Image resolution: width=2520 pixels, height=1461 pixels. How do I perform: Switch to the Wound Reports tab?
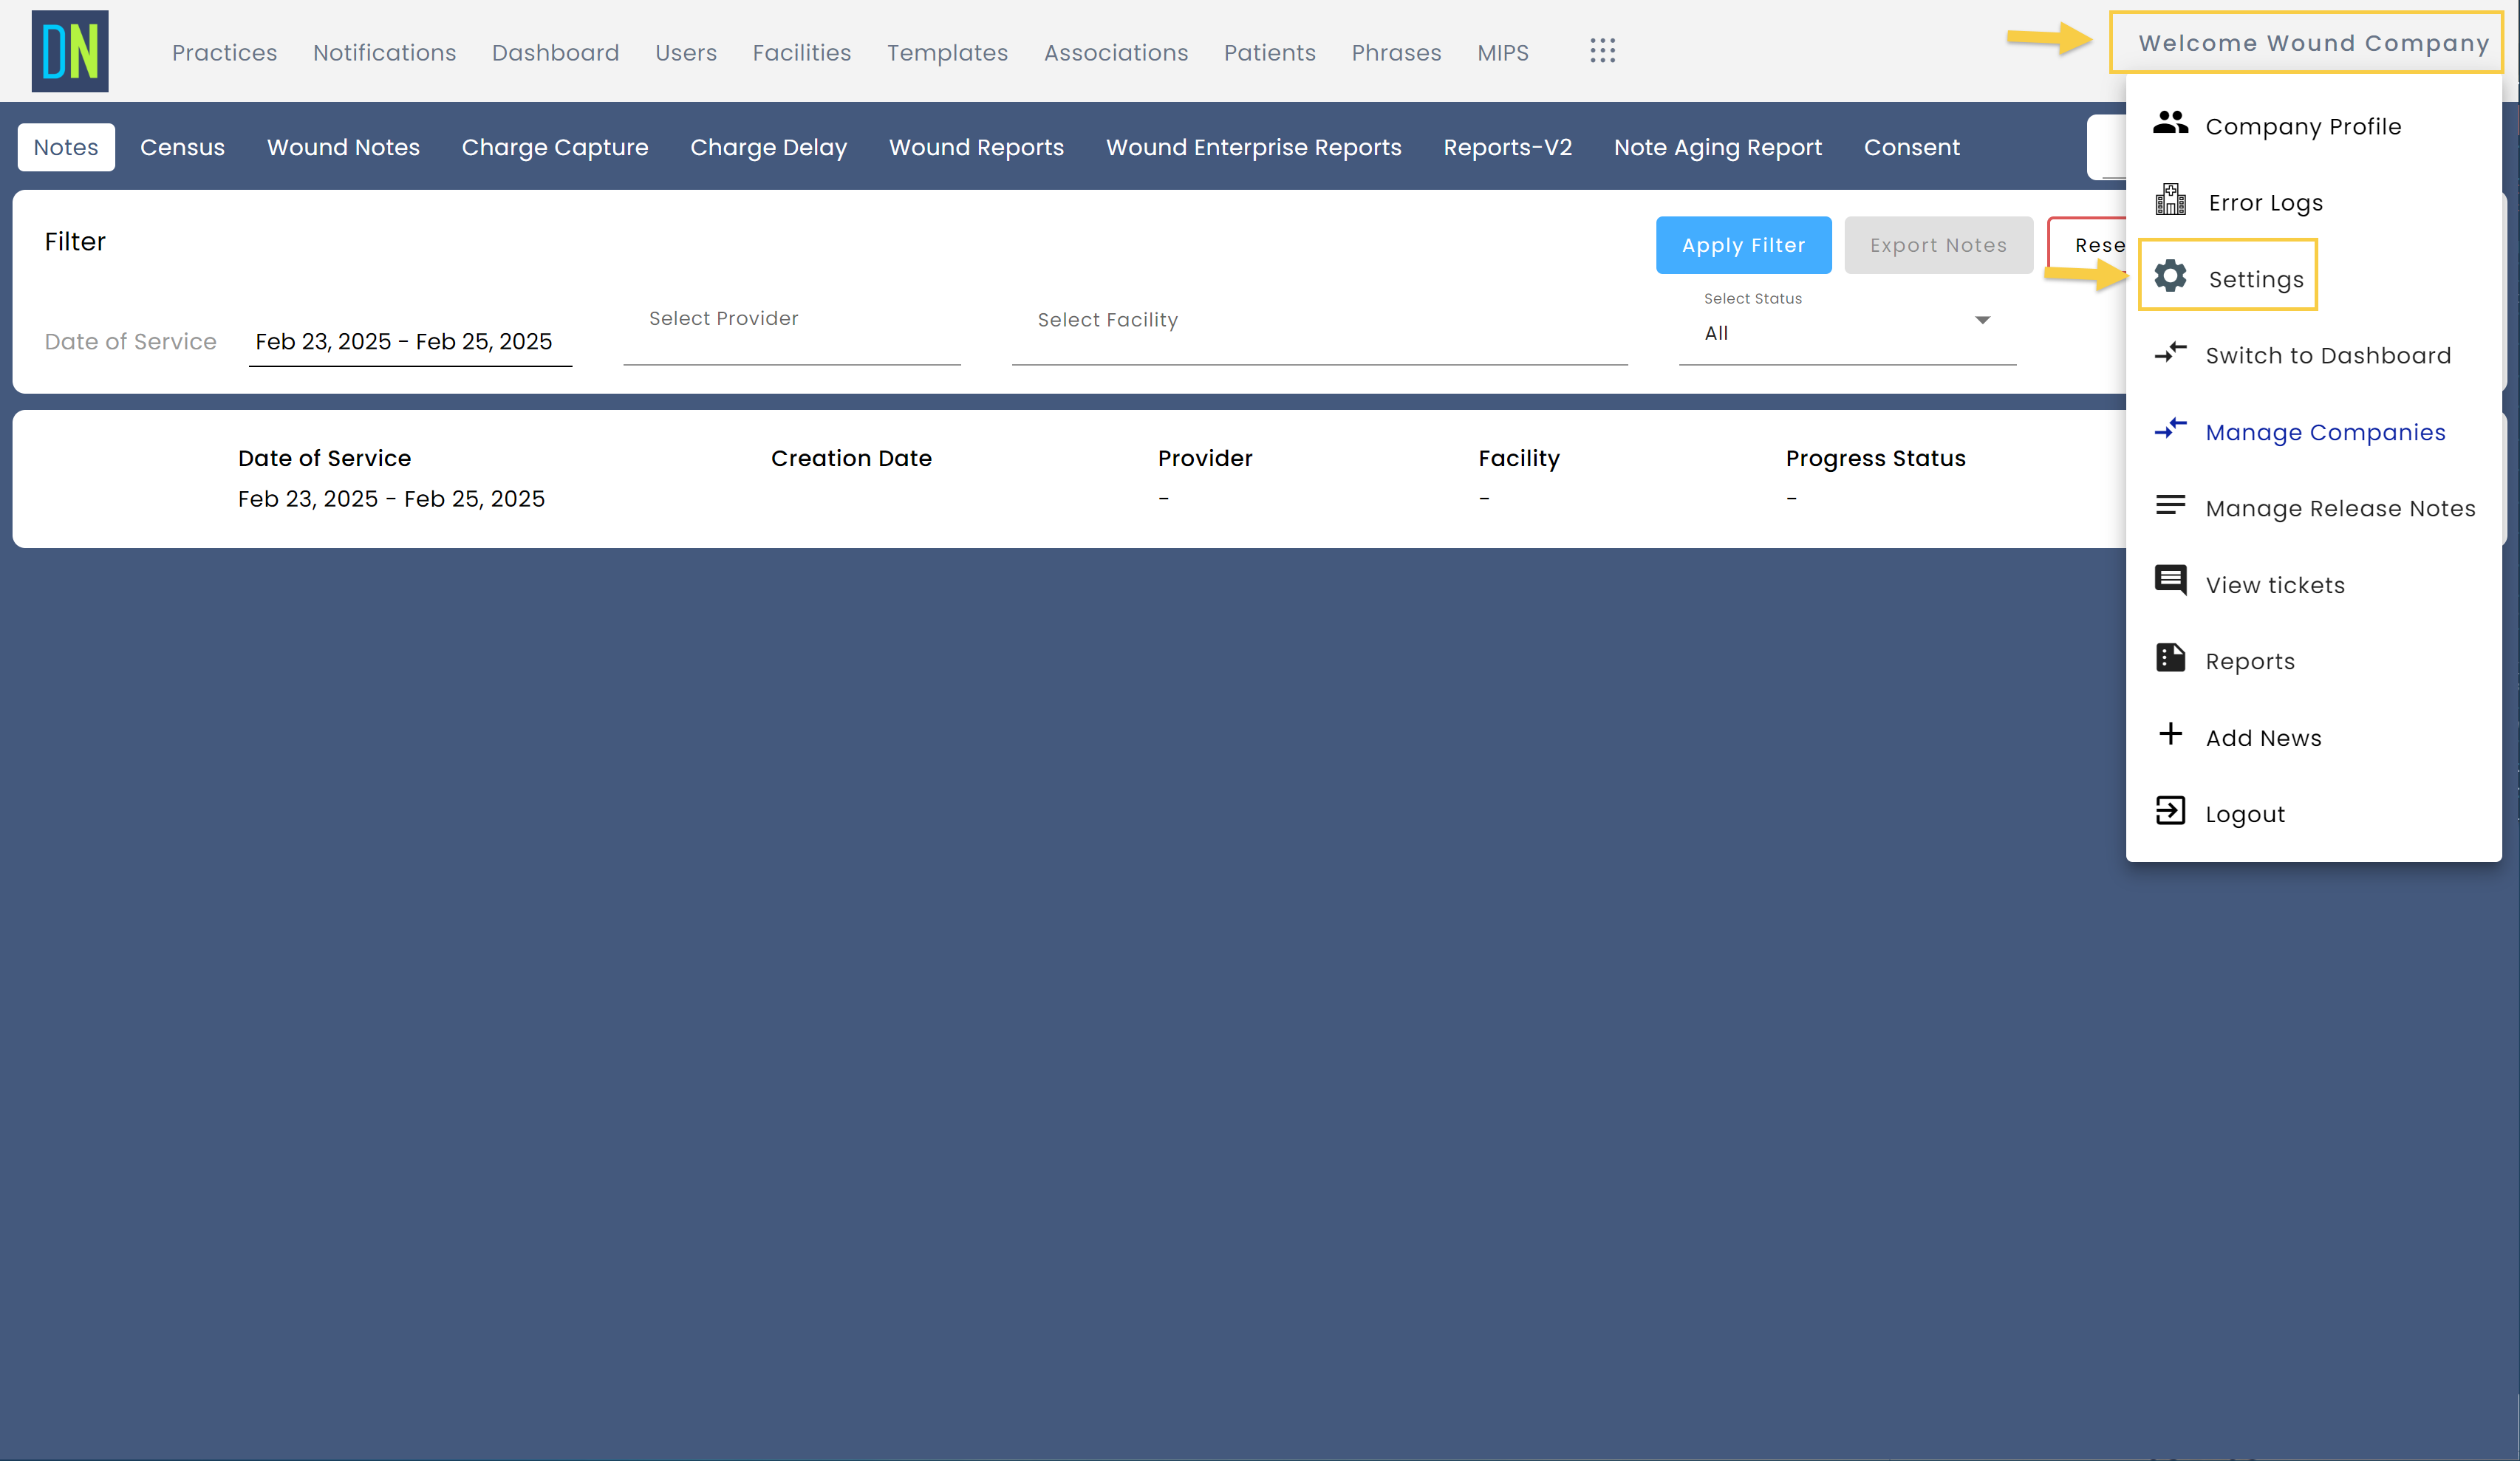(976, 148)
